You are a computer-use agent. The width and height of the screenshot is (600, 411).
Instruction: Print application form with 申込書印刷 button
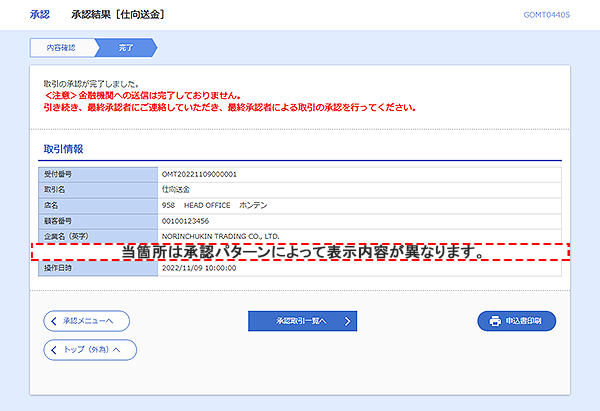point(517,321)
